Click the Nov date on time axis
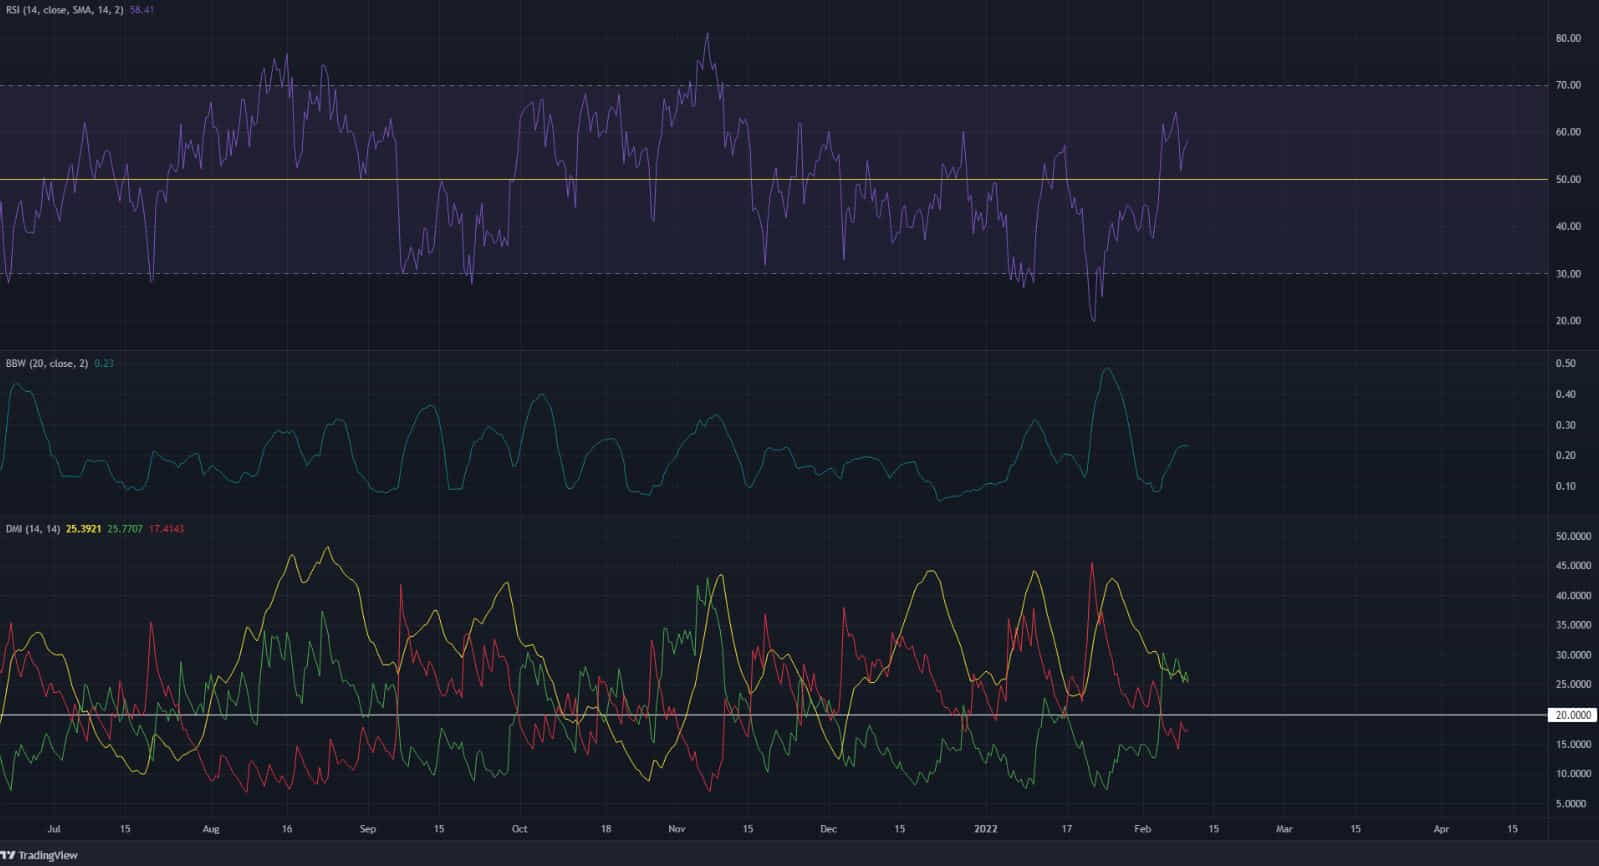1599x866 pixels. click(677, 829)
